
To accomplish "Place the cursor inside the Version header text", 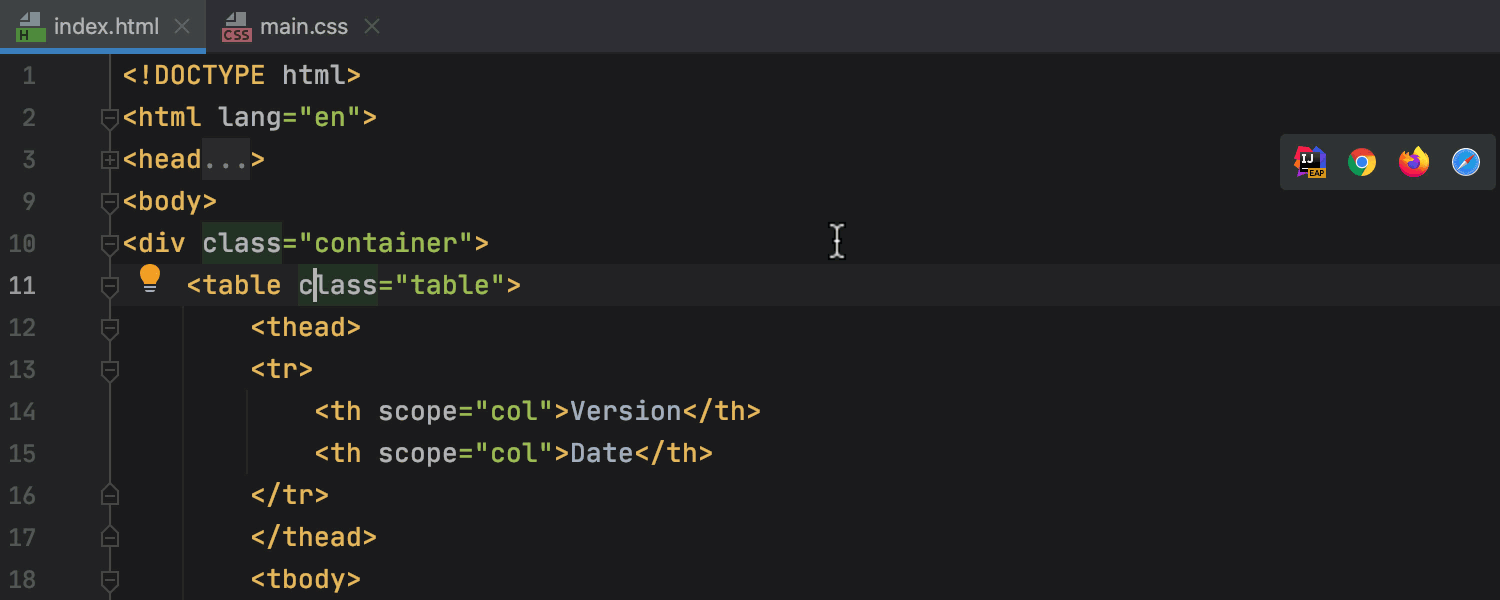I will pos(625,411).
